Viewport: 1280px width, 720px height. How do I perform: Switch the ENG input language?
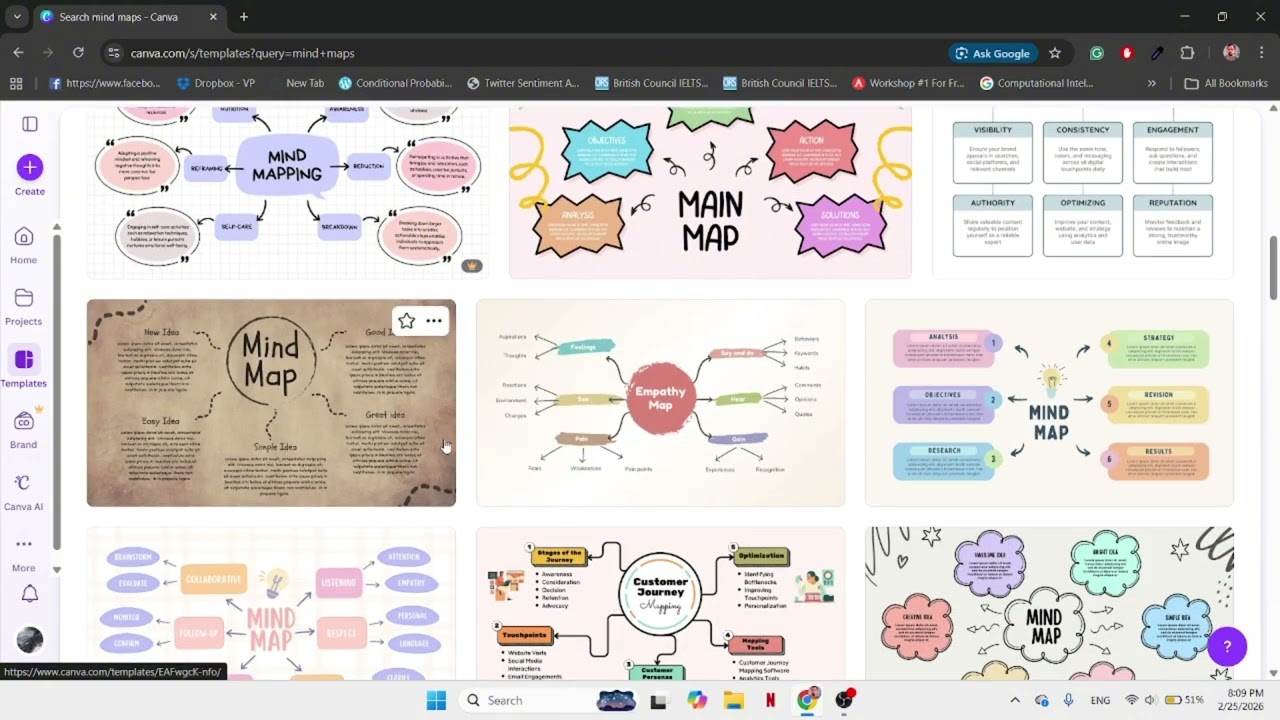pos(1100,700)
